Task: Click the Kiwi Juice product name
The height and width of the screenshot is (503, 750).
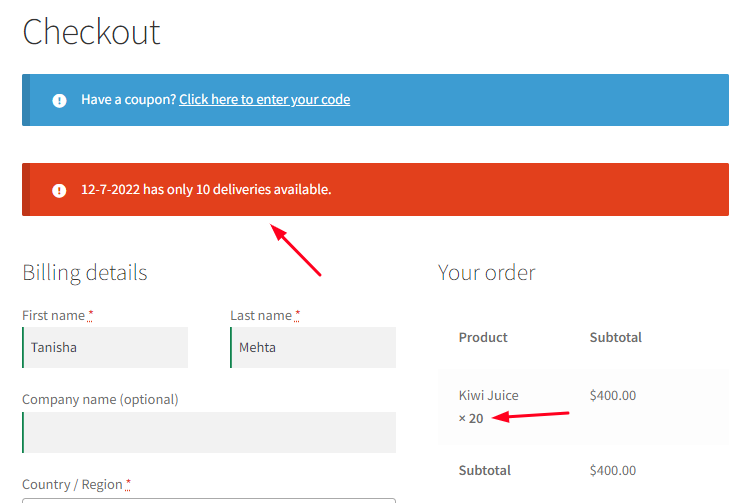Action: [488, 396]
